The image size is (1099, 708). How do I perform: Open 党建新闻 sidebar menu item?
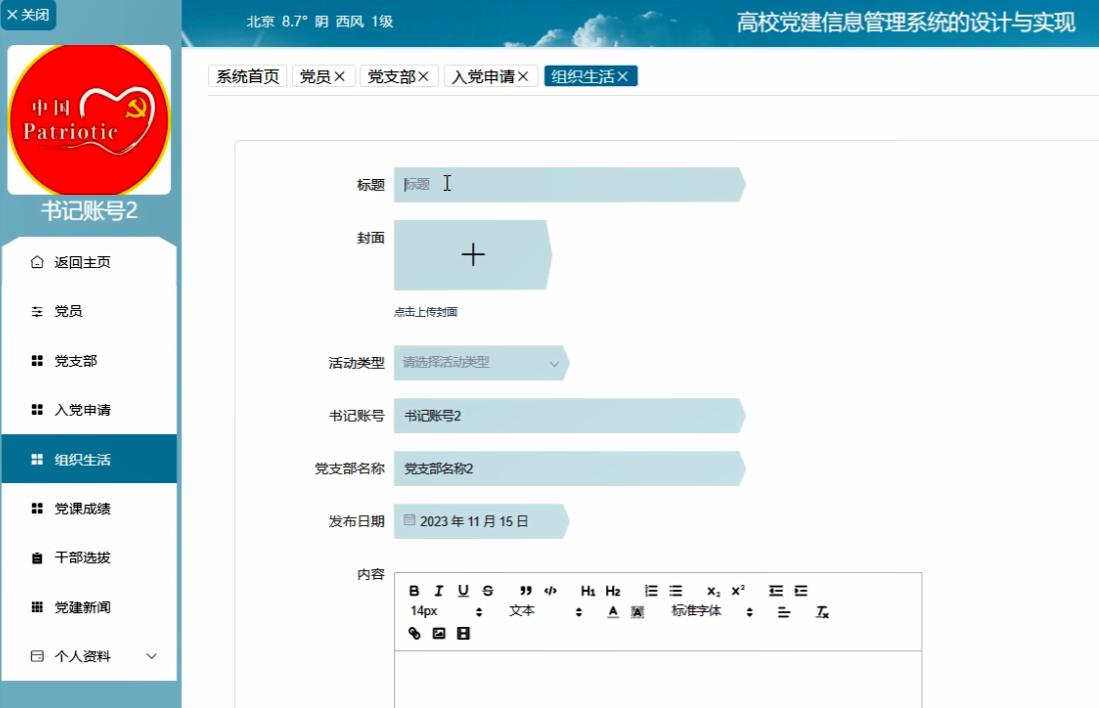click(x=89, y=607)
